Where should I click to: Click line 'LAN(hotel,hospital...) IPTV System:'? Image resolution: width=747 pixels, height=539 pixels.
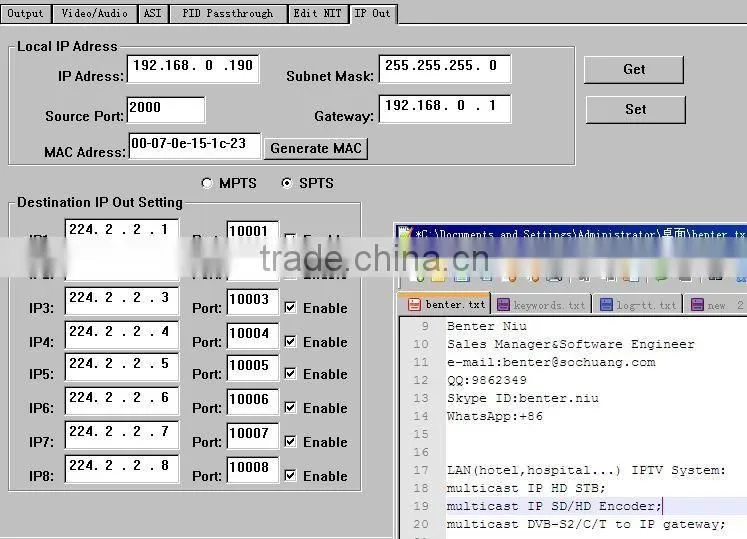[586, 470]
